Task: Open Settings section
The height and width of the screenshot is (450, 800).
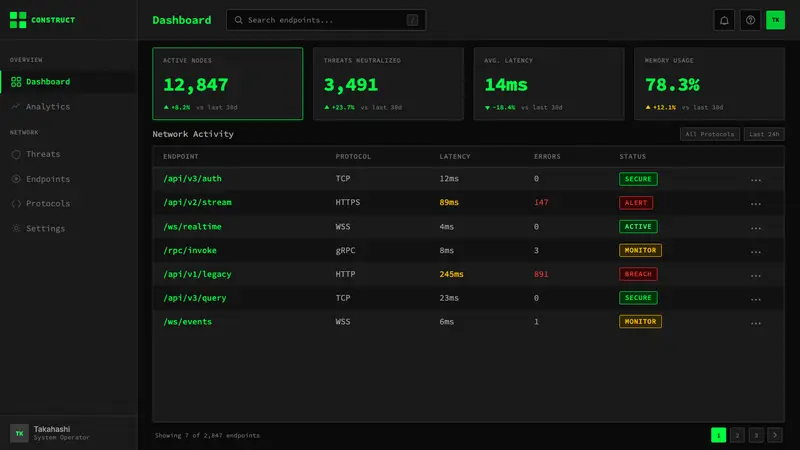Action: [x=69, y=229]
